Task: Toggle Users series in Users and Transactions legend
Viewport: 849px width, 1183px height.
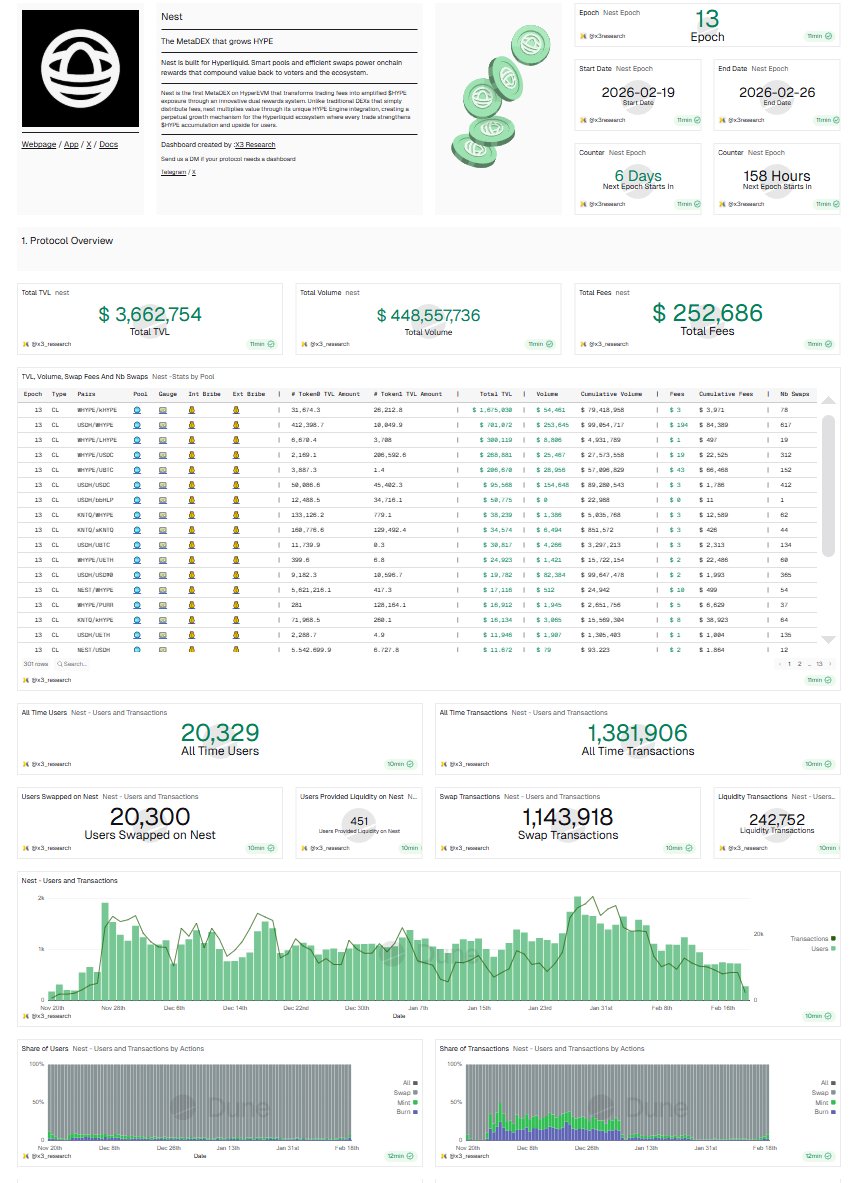Action: [823, 948]
